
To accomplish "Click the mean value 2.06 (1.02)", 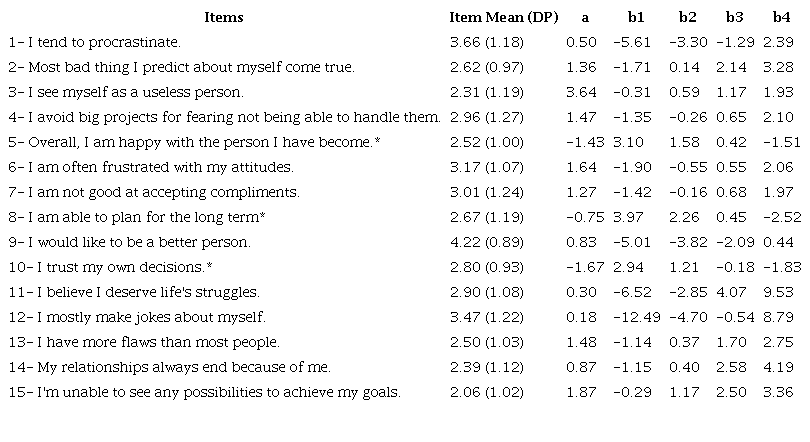I will 485,392.
